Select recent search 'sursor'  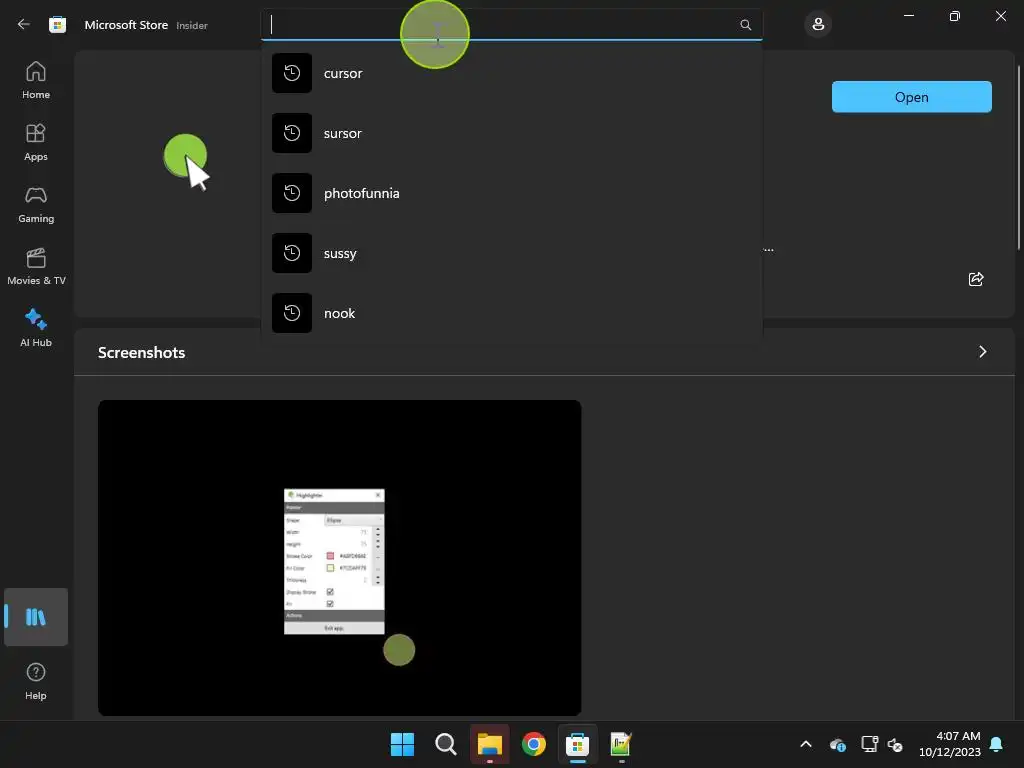511,133
